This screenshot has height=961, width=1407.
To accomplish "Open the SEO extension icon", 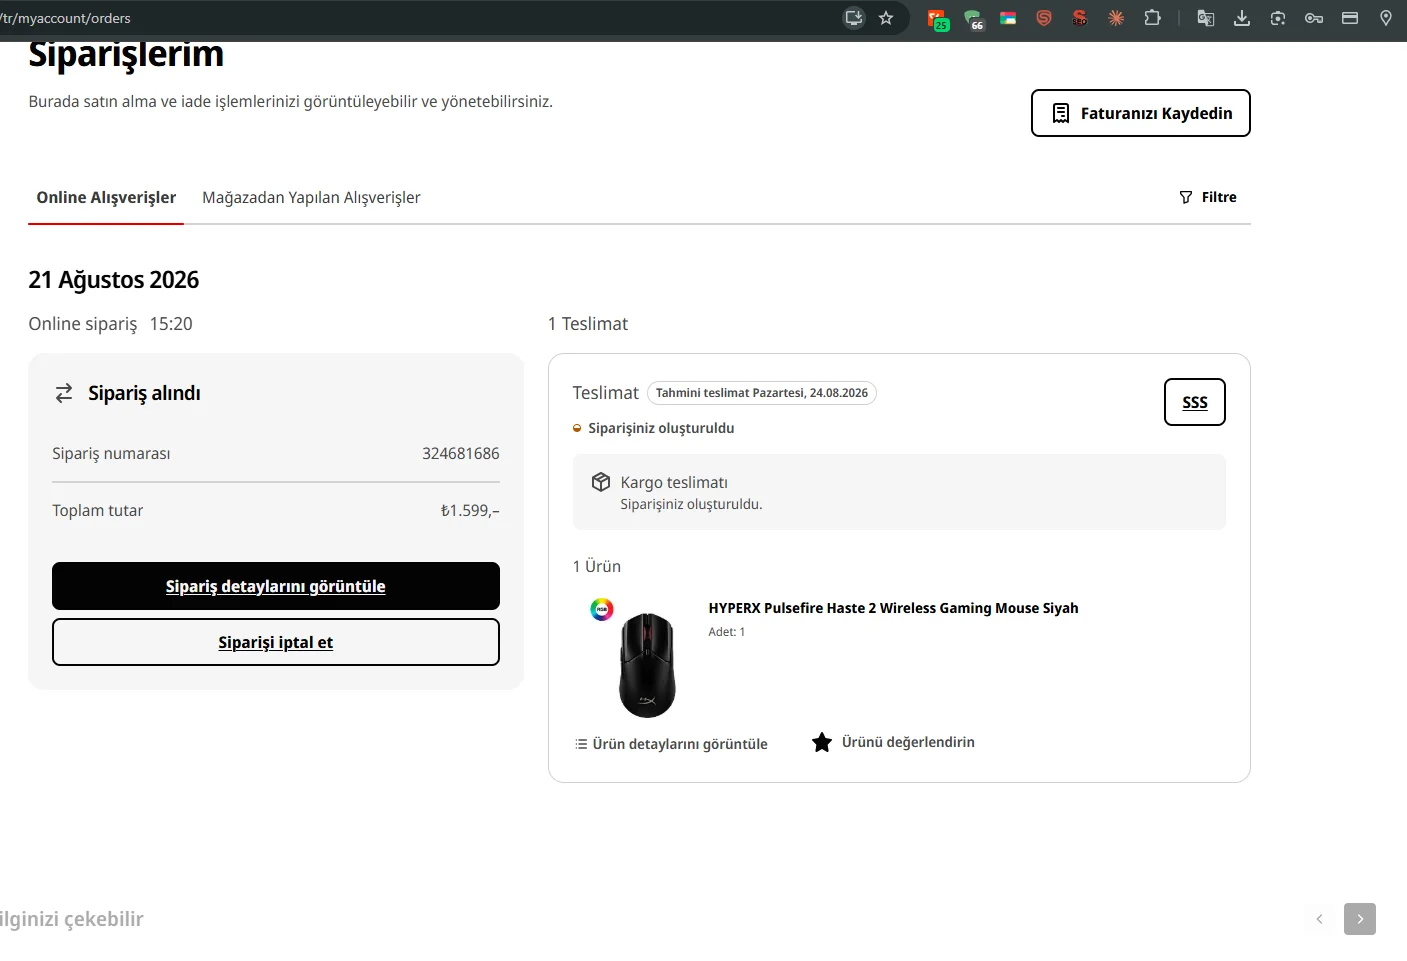I will pos(1080,18).
